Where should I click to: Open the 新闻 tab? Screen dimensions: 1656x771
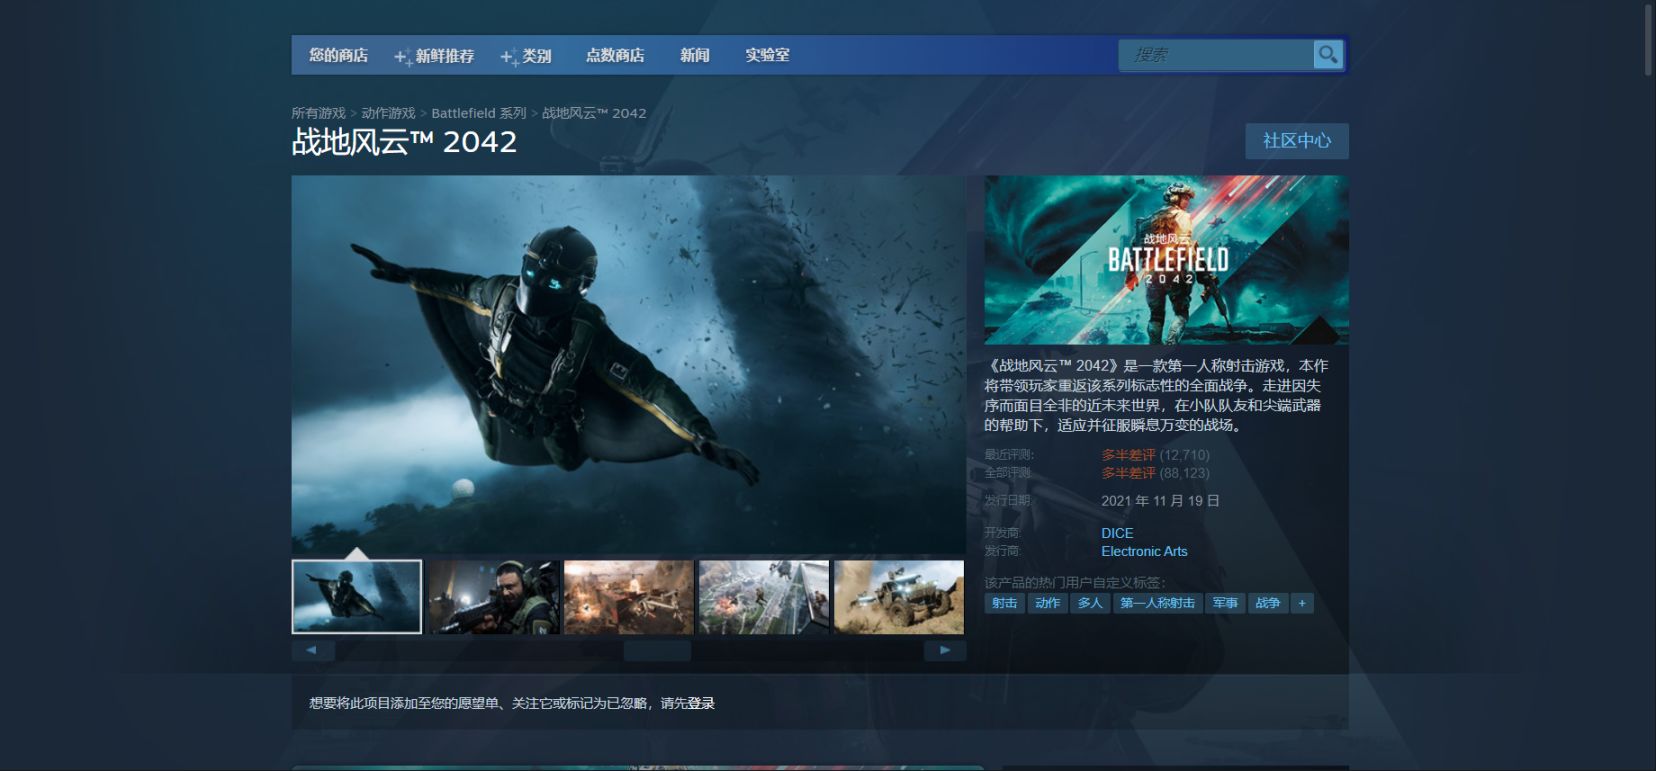pos(695,55)
